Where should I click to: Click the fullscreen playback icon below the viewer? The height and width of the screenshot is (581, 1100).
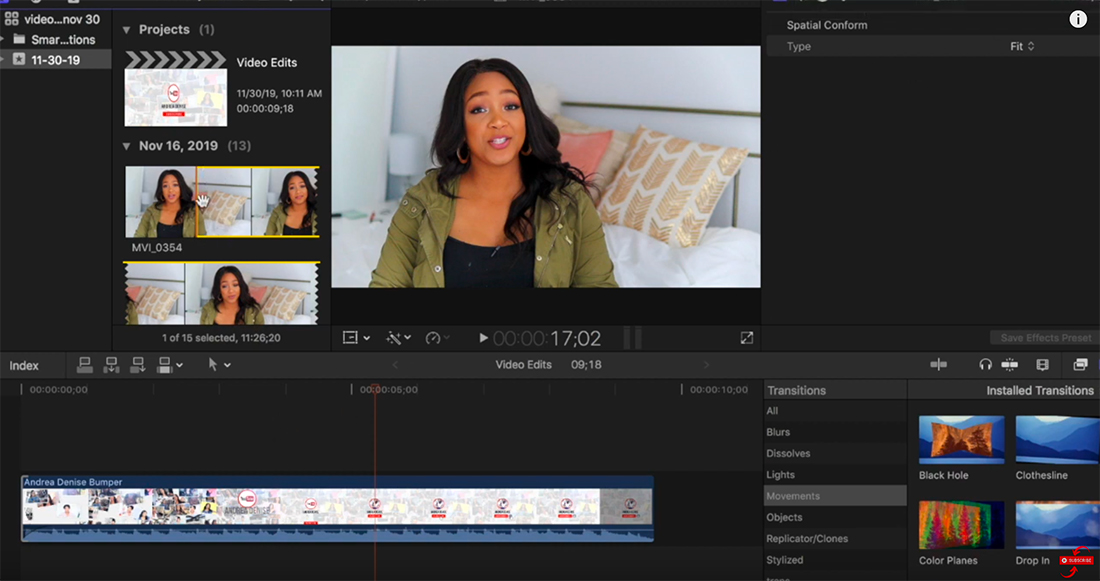click(746, 337)
